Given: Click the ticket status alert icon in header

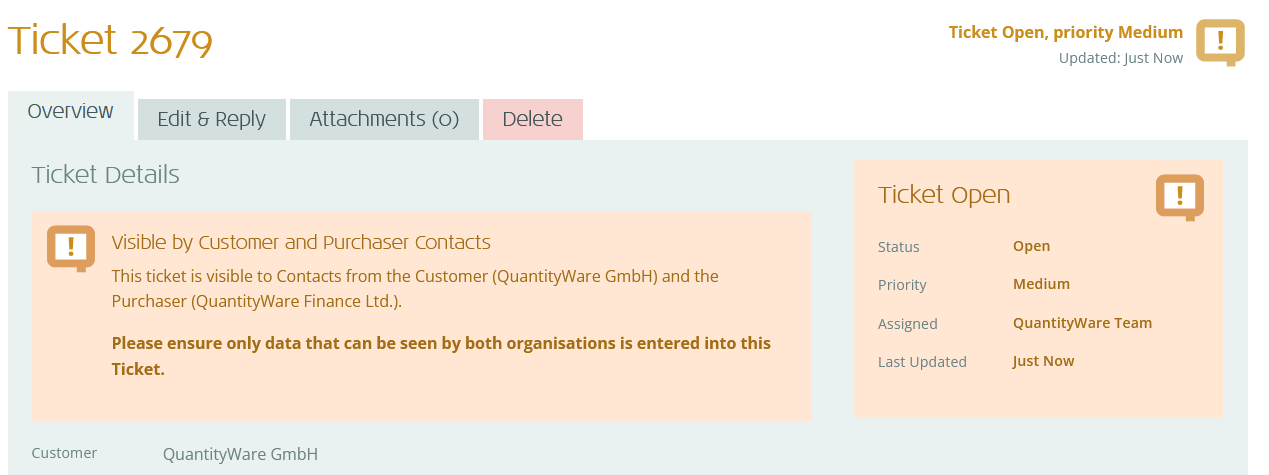Looking at the screenshot, I should pos(1220,42).
